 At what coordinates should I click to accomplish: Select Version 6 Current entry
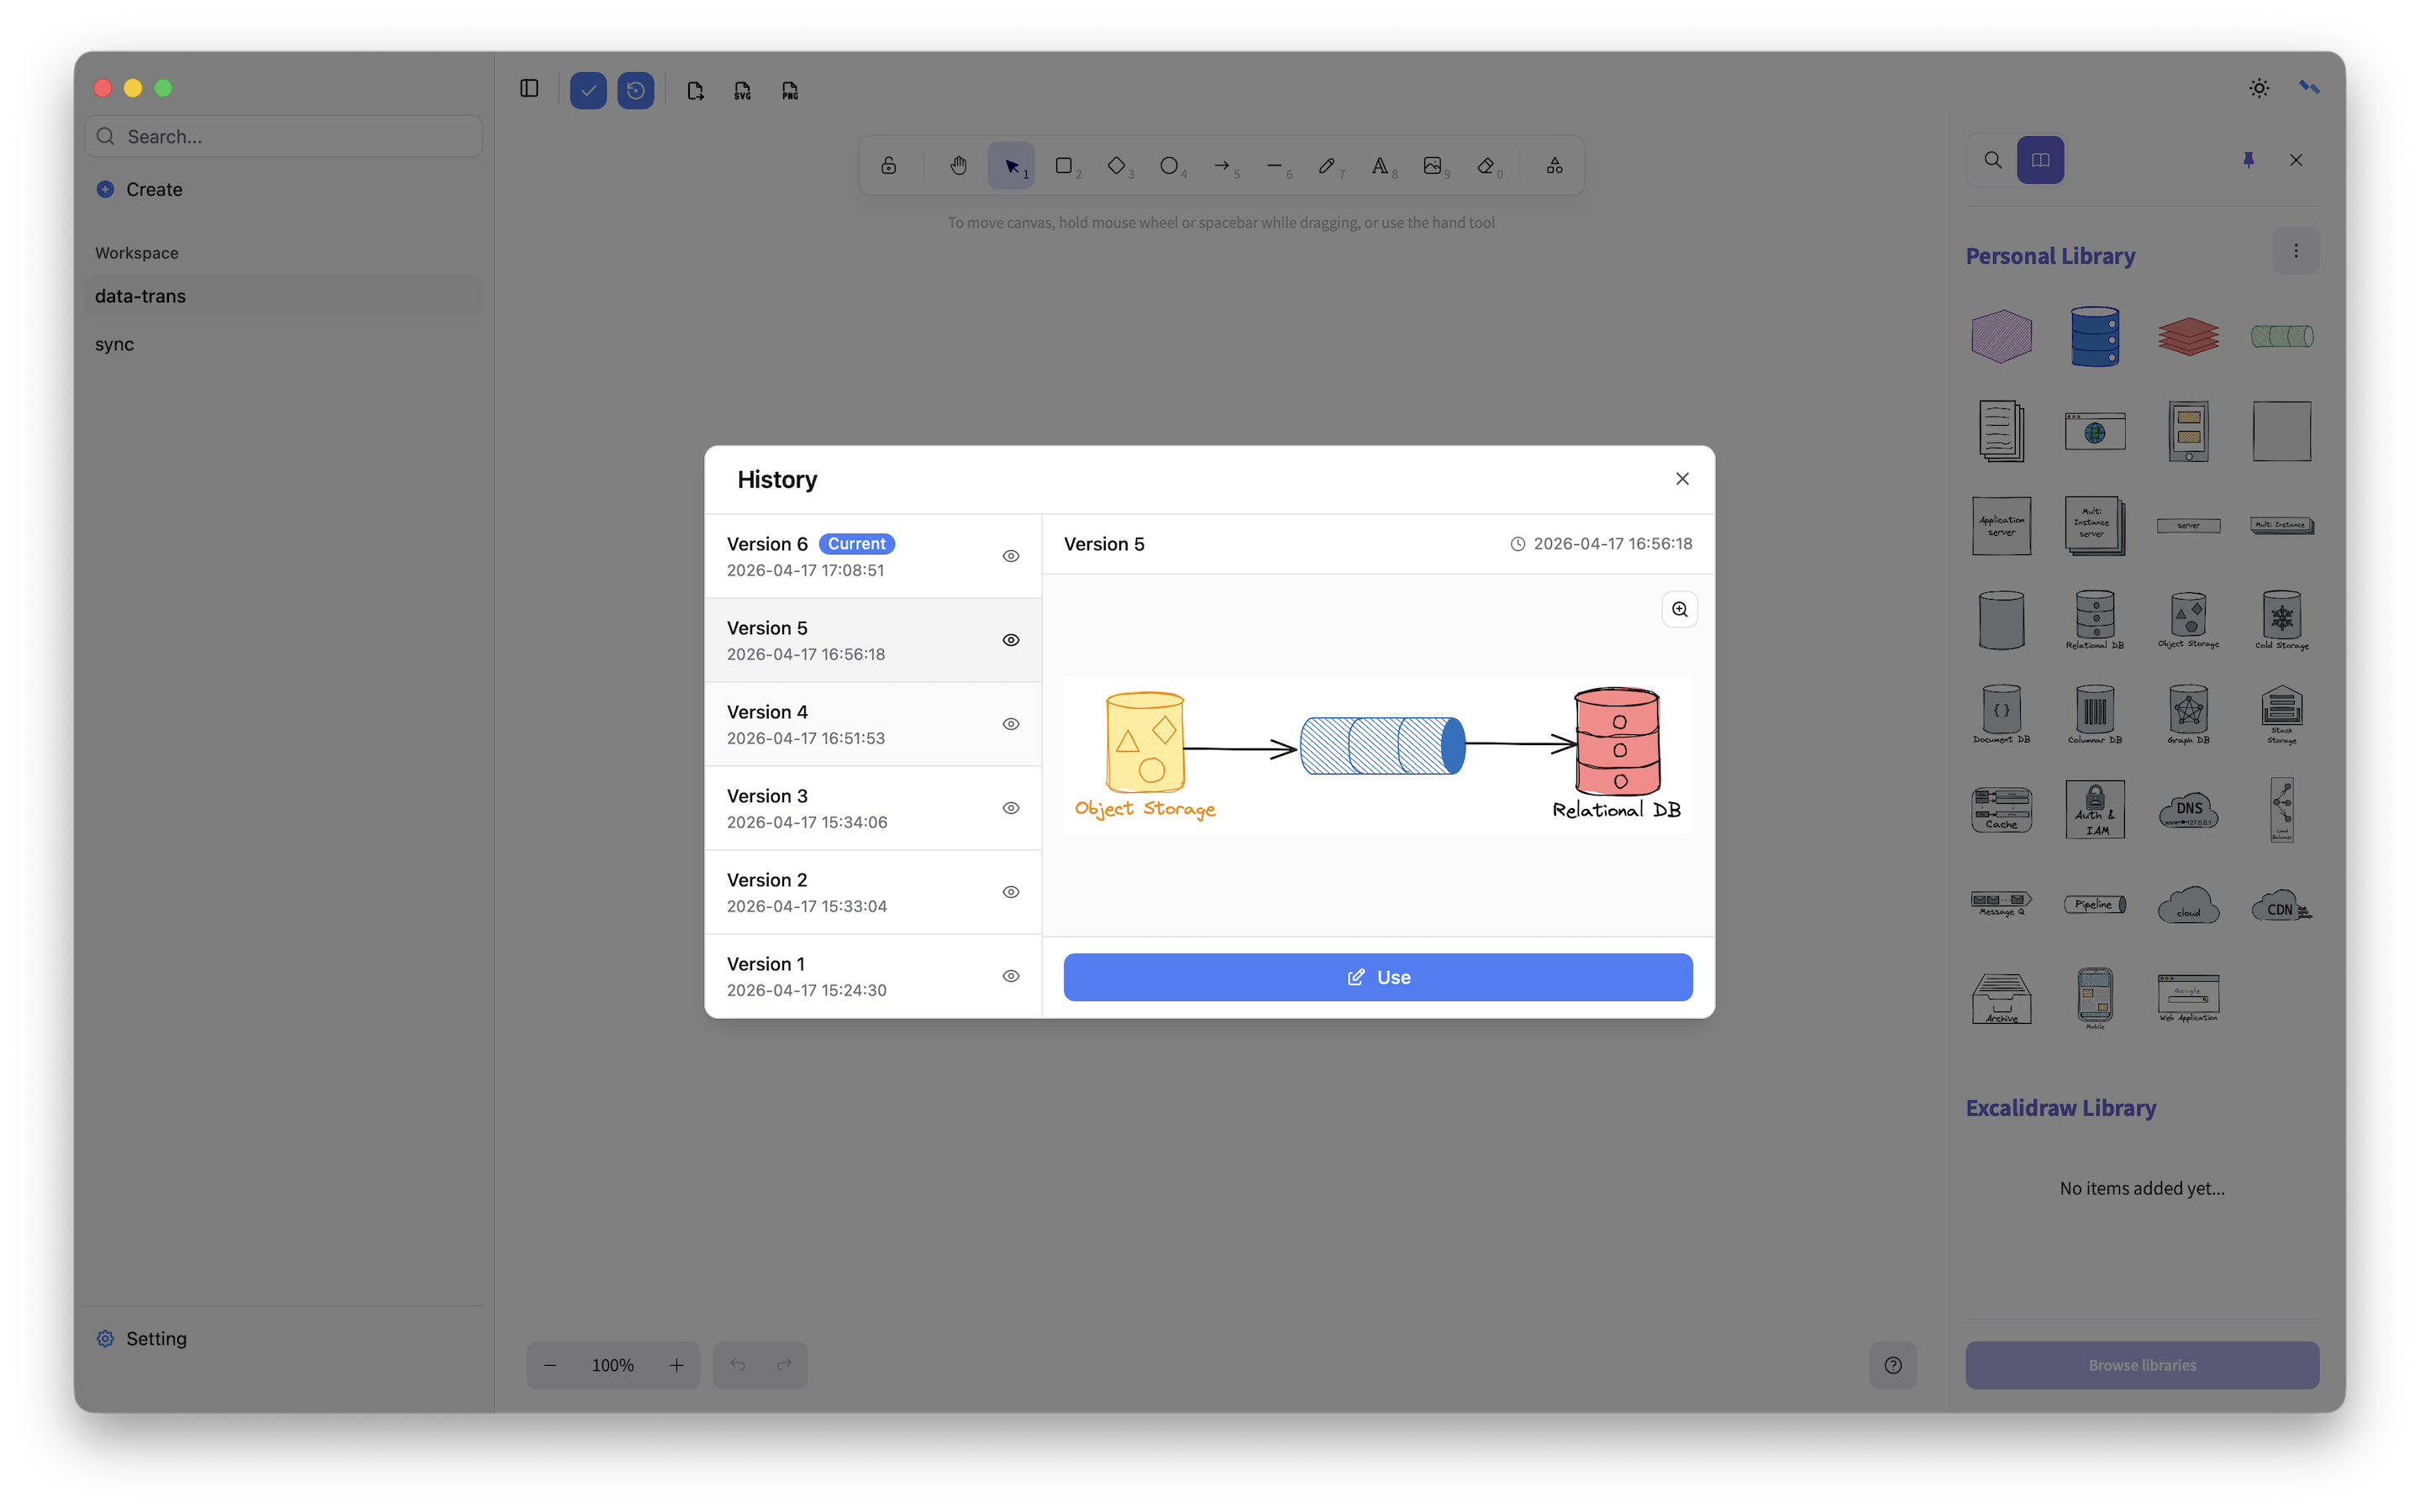click(x=873, y=556)
